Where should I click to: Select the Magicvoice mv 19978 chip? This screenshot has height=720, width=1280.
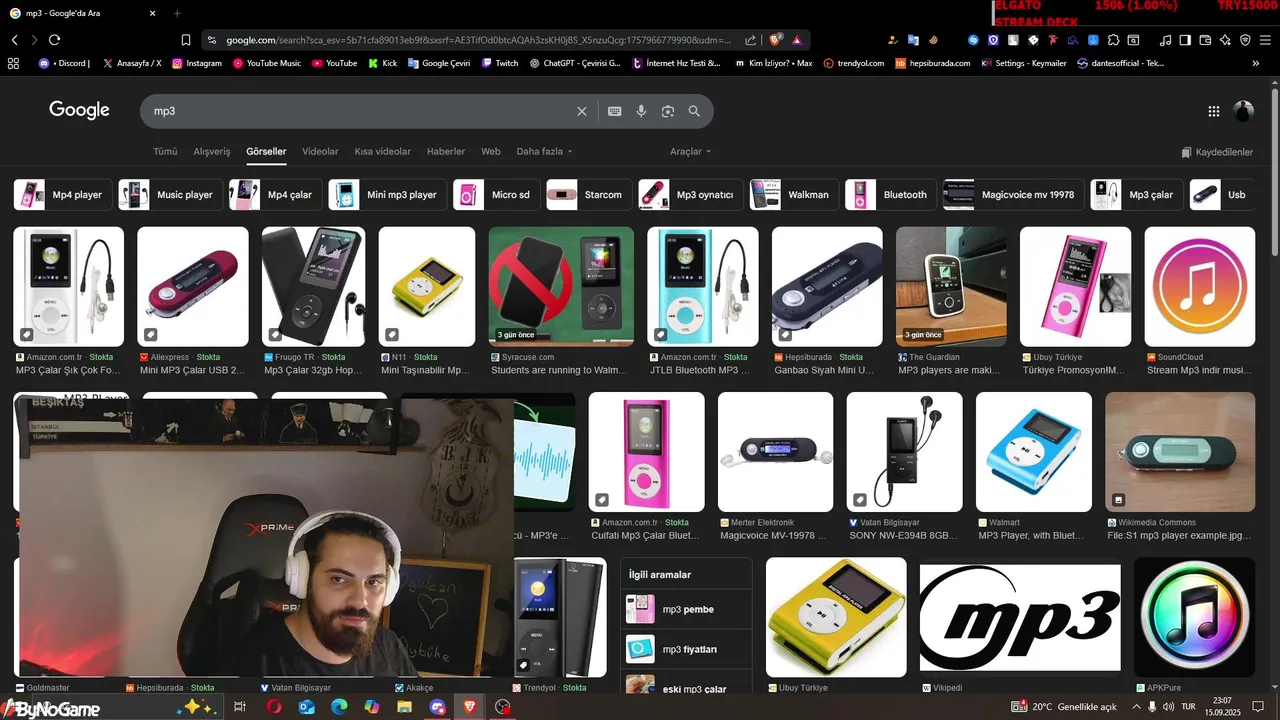tap(1013, 195)
